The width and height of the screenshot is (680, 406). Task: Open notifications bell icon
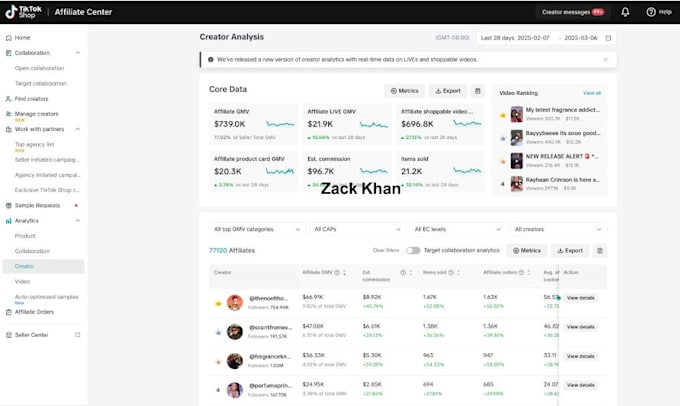pyautogui.click(x=625, y=12)
